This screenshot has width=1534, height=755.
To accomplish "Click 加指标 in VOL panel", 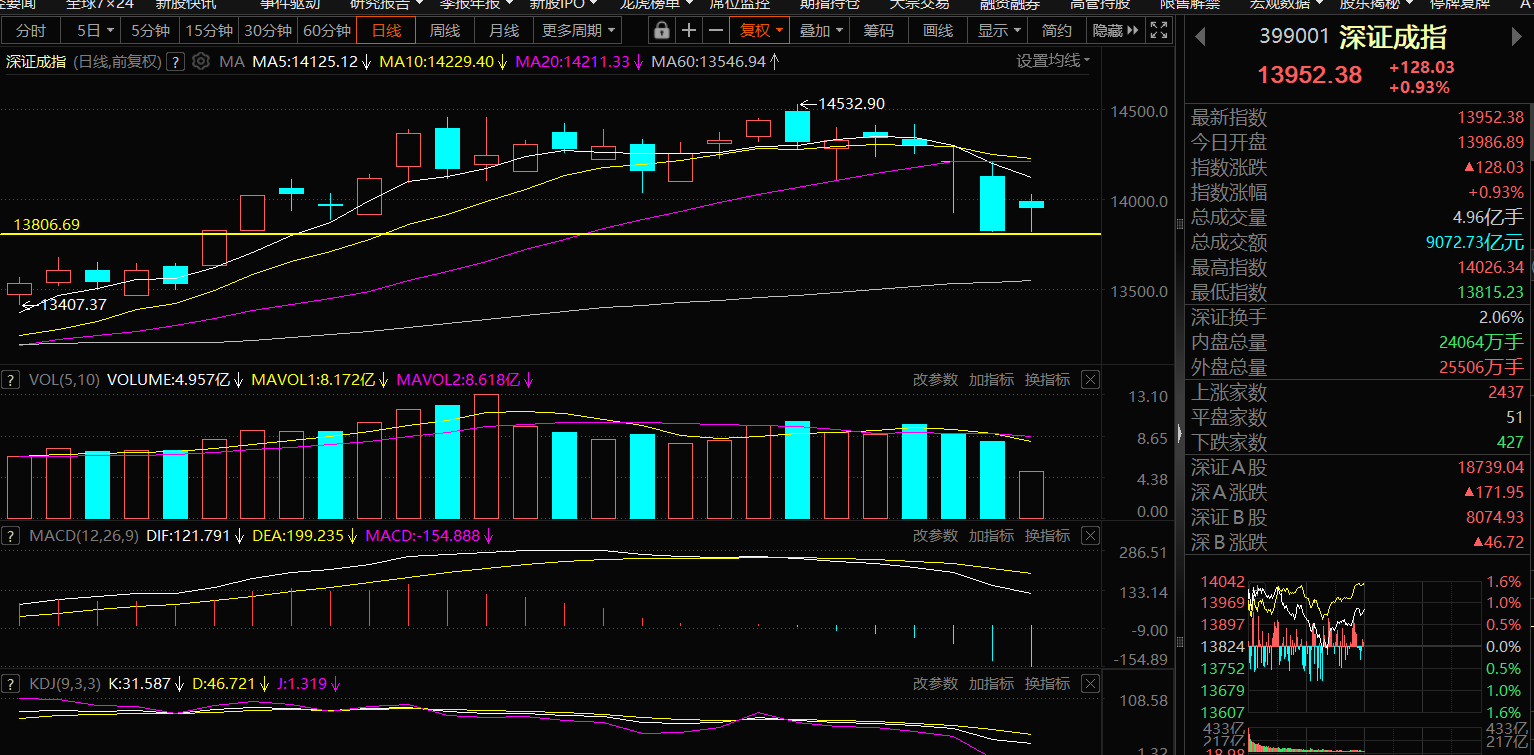I will pyautogui.click(x=991, y=380).
